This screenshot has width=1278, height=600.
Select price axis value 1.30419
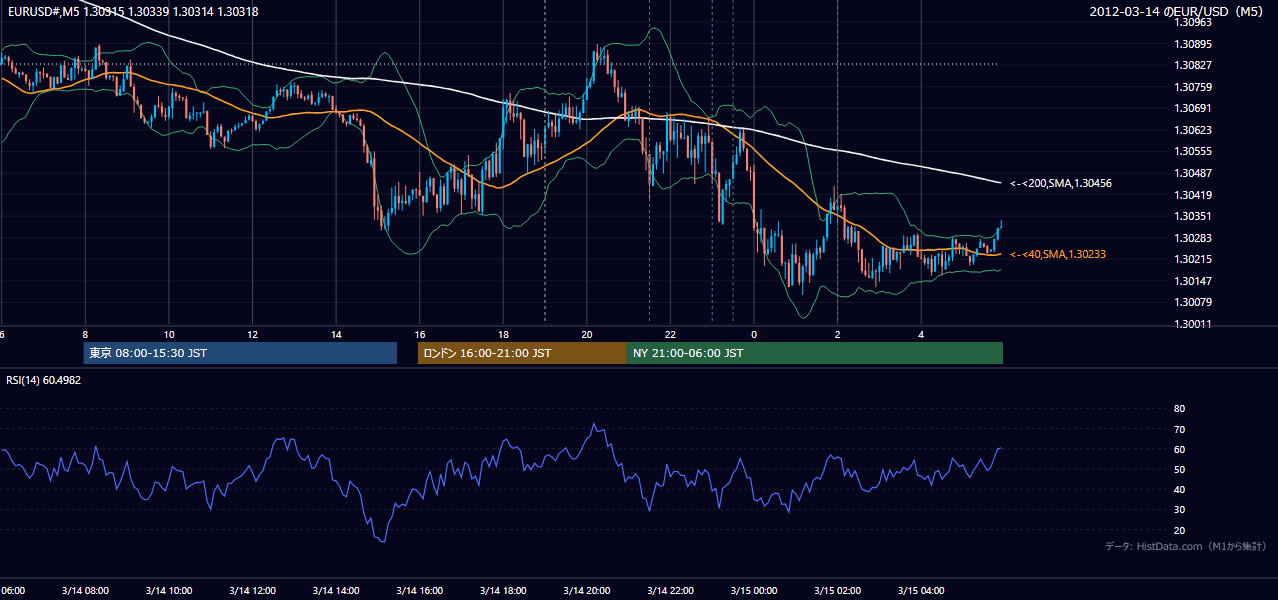(1192, 195)
